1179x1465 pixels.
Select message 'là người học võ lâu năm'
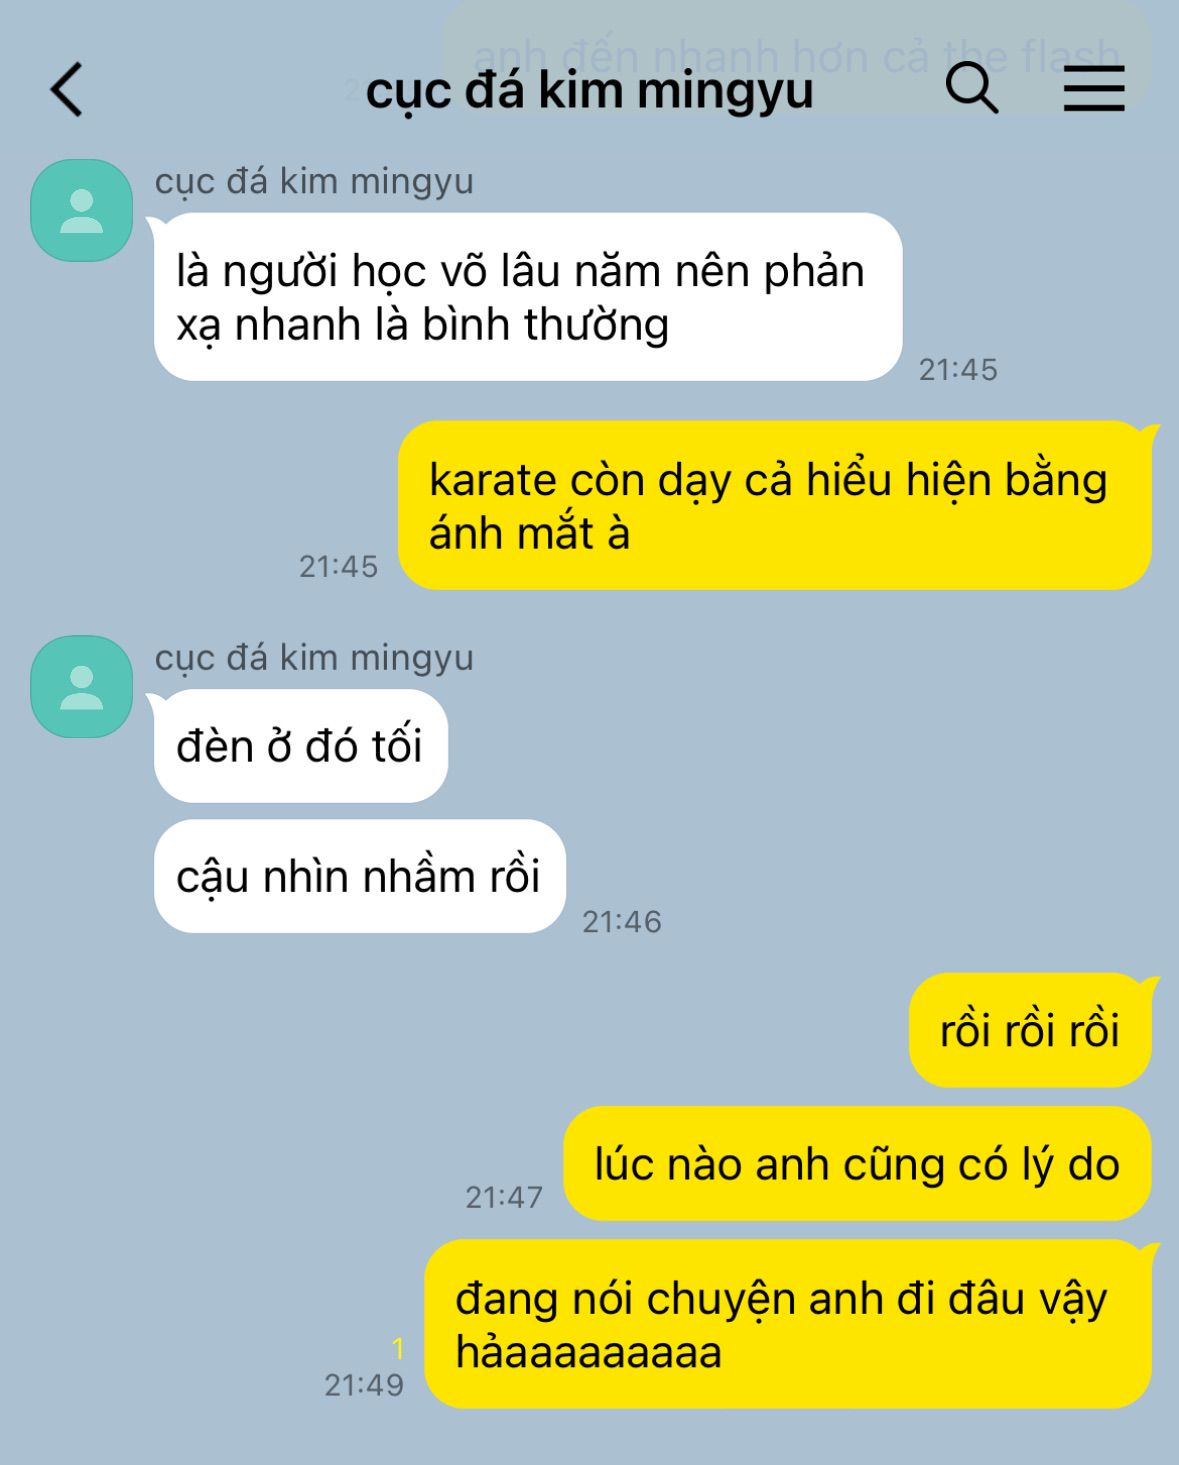[x=528, y=297]
